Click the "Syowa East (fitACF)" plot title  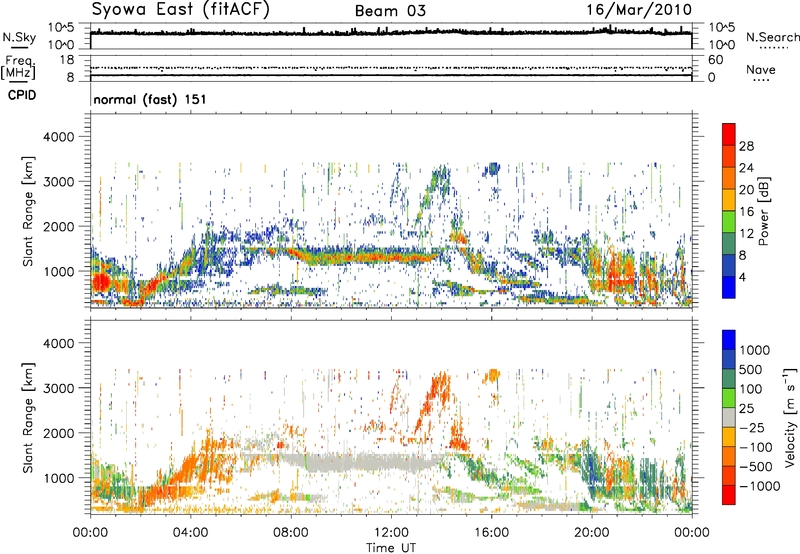click(x=180, y=10)
